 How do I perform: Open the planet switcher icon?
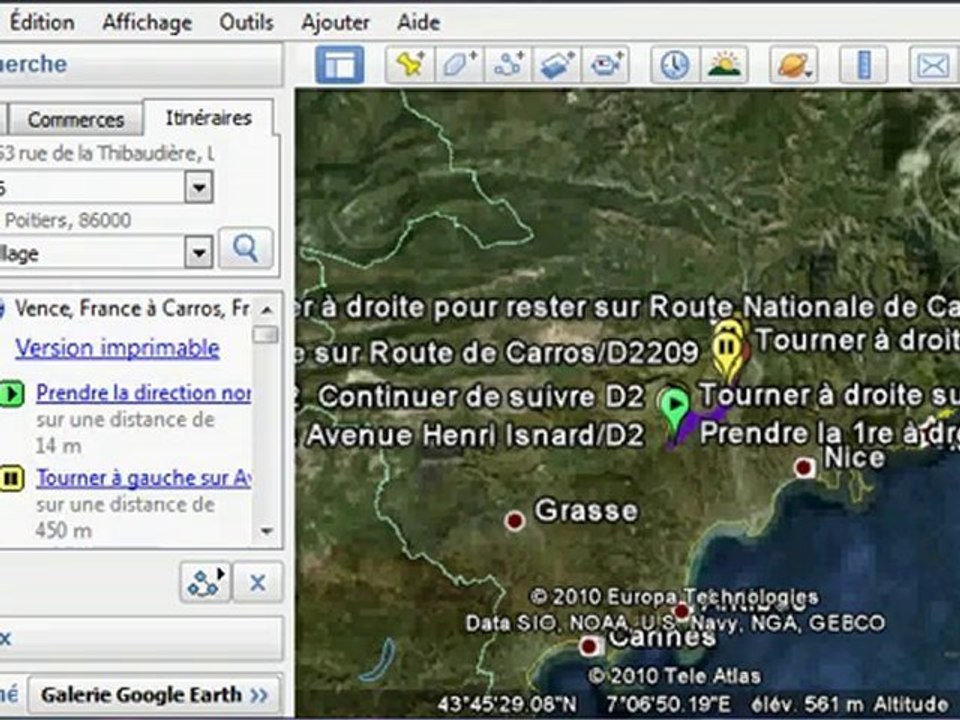pyautogui.click(x=794, y=65)
